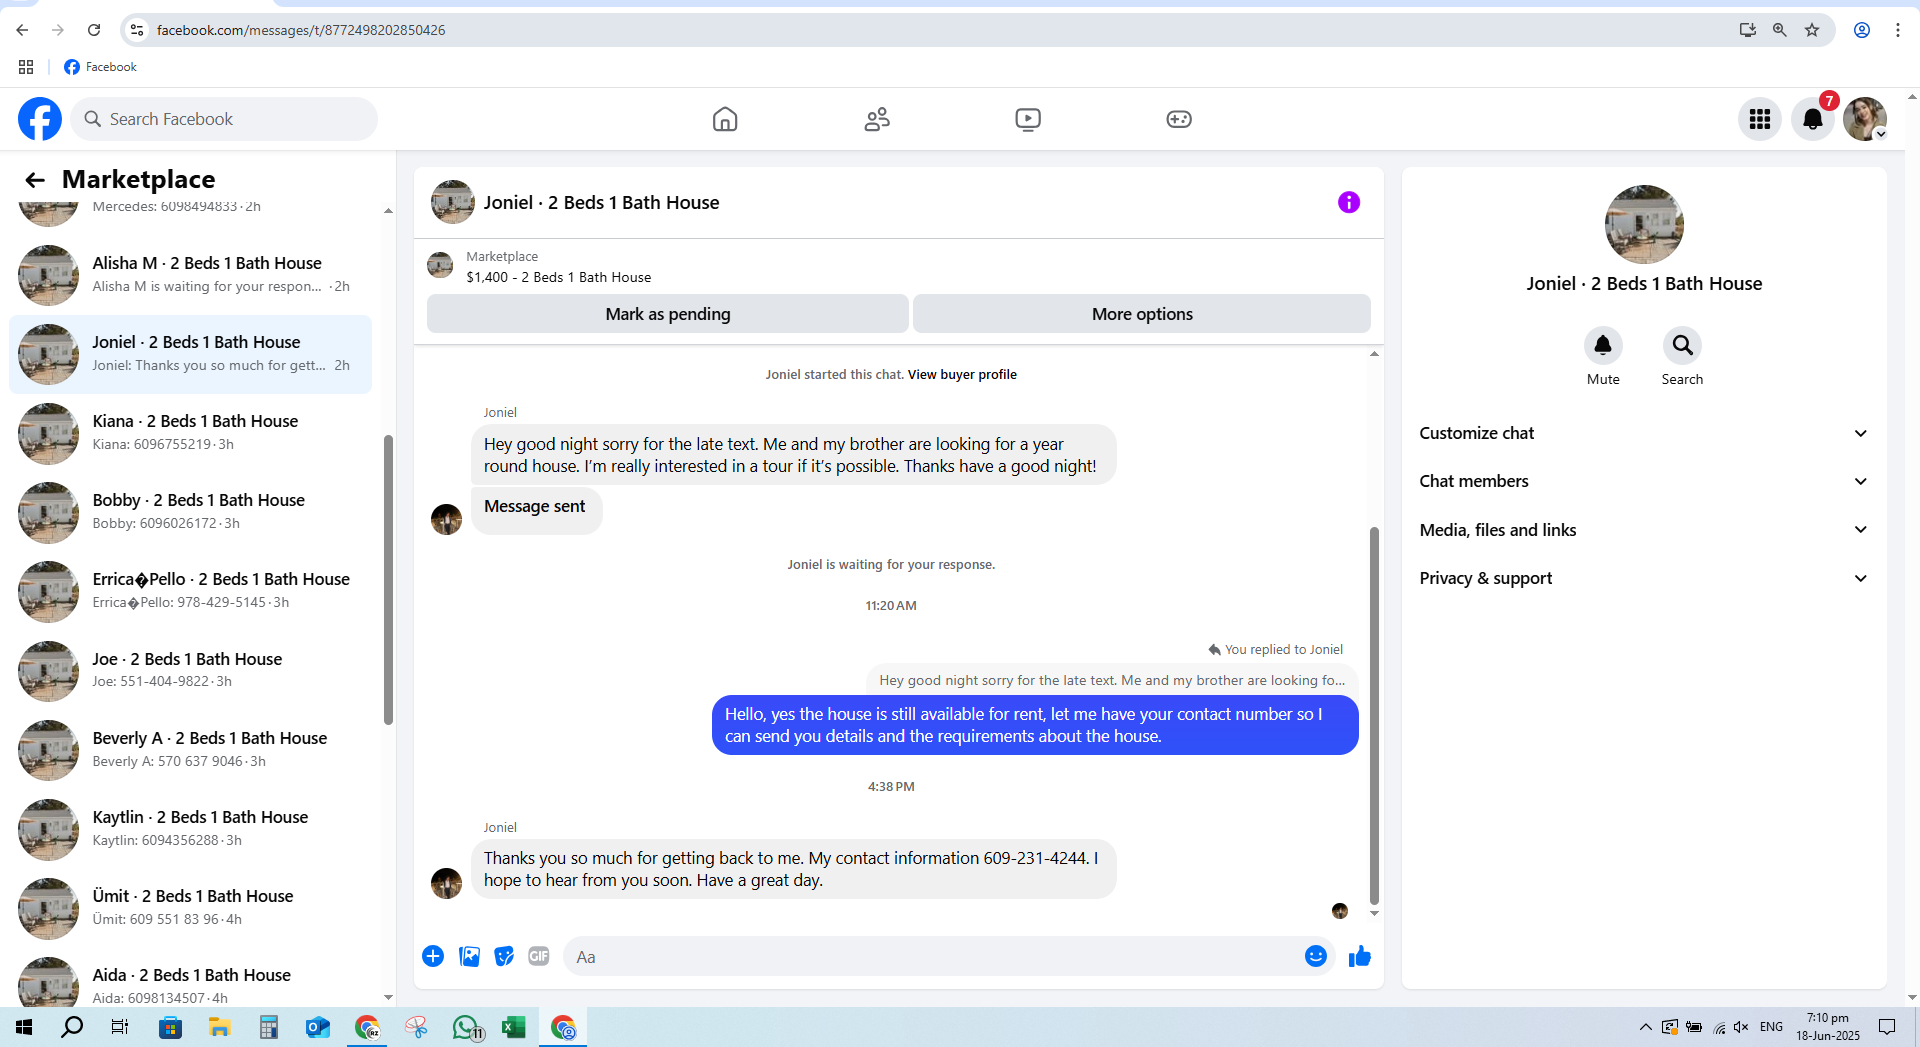The width and height of the screenshot is (1920, 1047).
Task: Open the $1,400 Marketplace listing link
Action: [x=558, y=278]
